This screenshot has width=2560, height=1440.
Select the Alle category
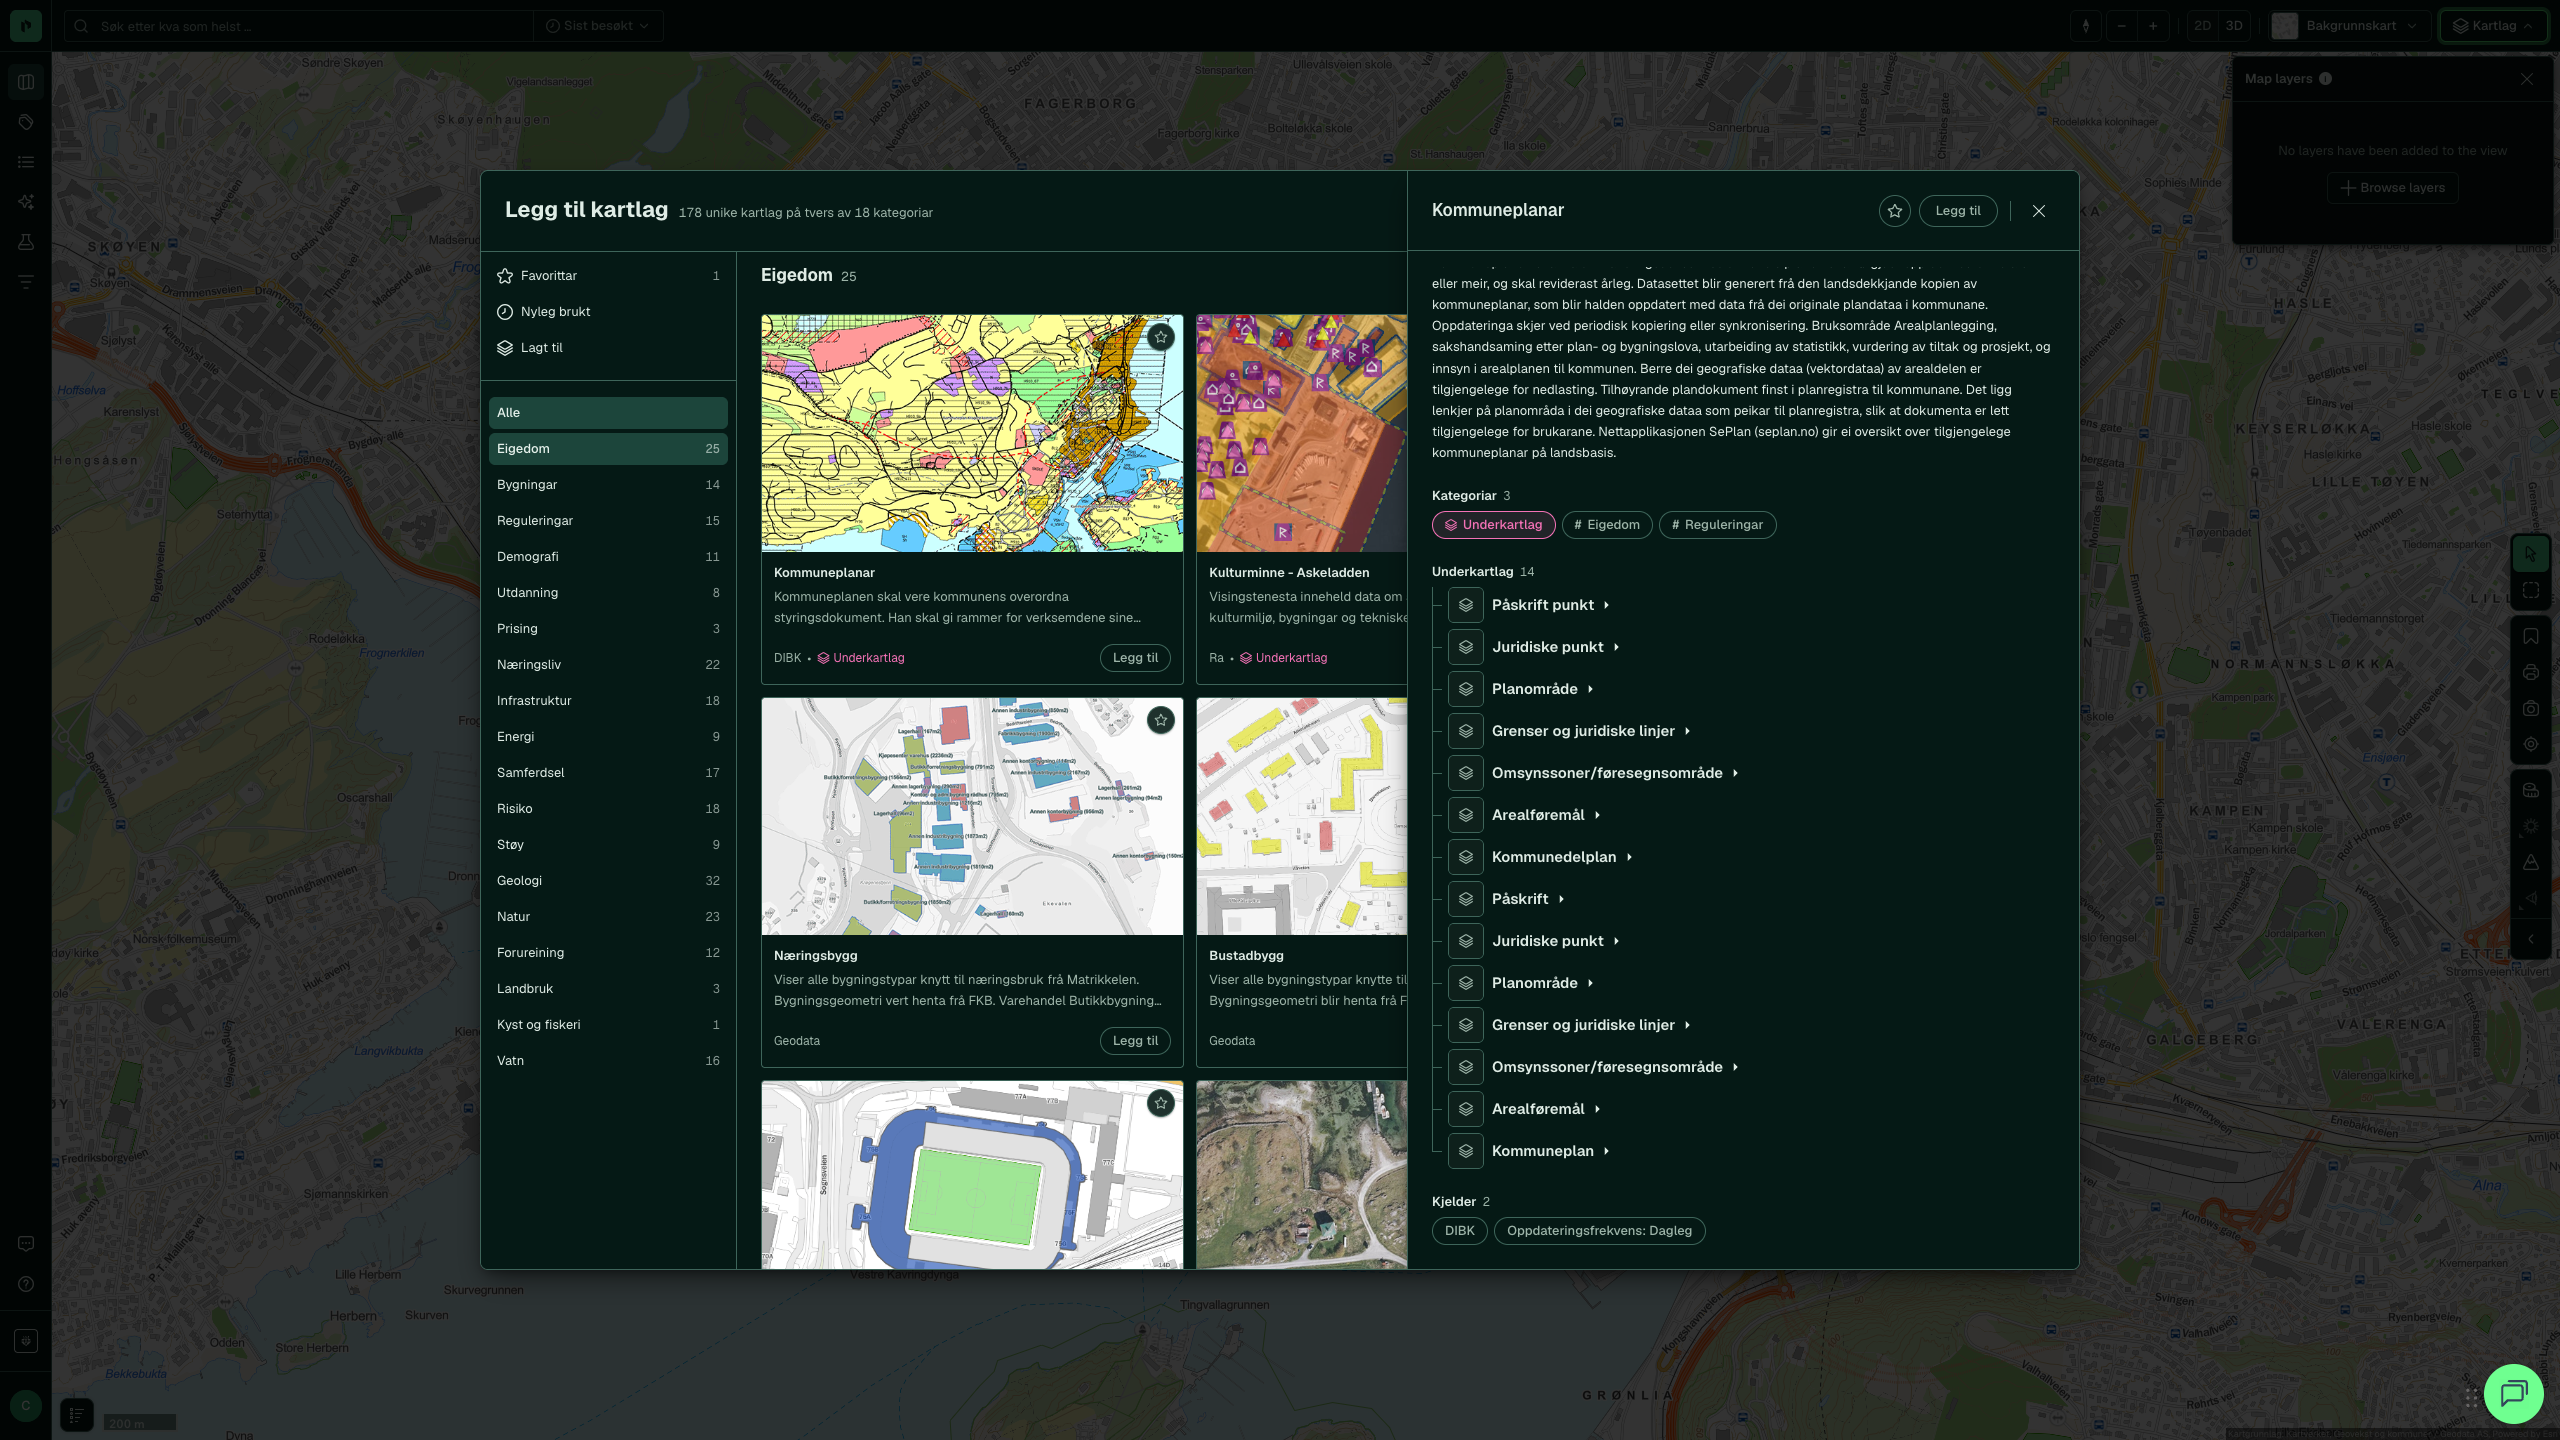pos(608,413)
